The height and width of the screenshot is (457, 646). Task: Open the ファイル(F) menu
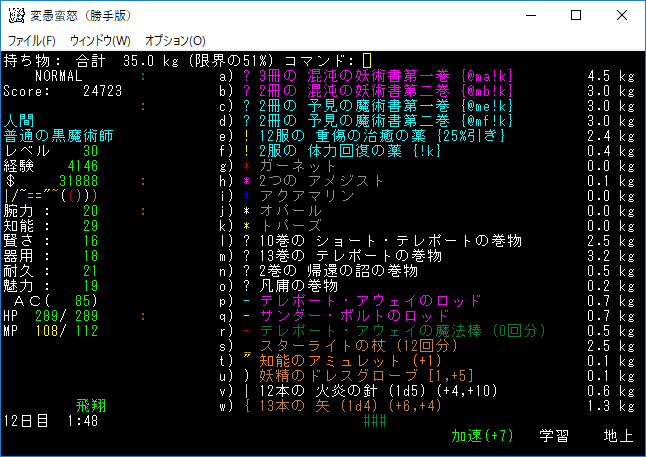32,41
